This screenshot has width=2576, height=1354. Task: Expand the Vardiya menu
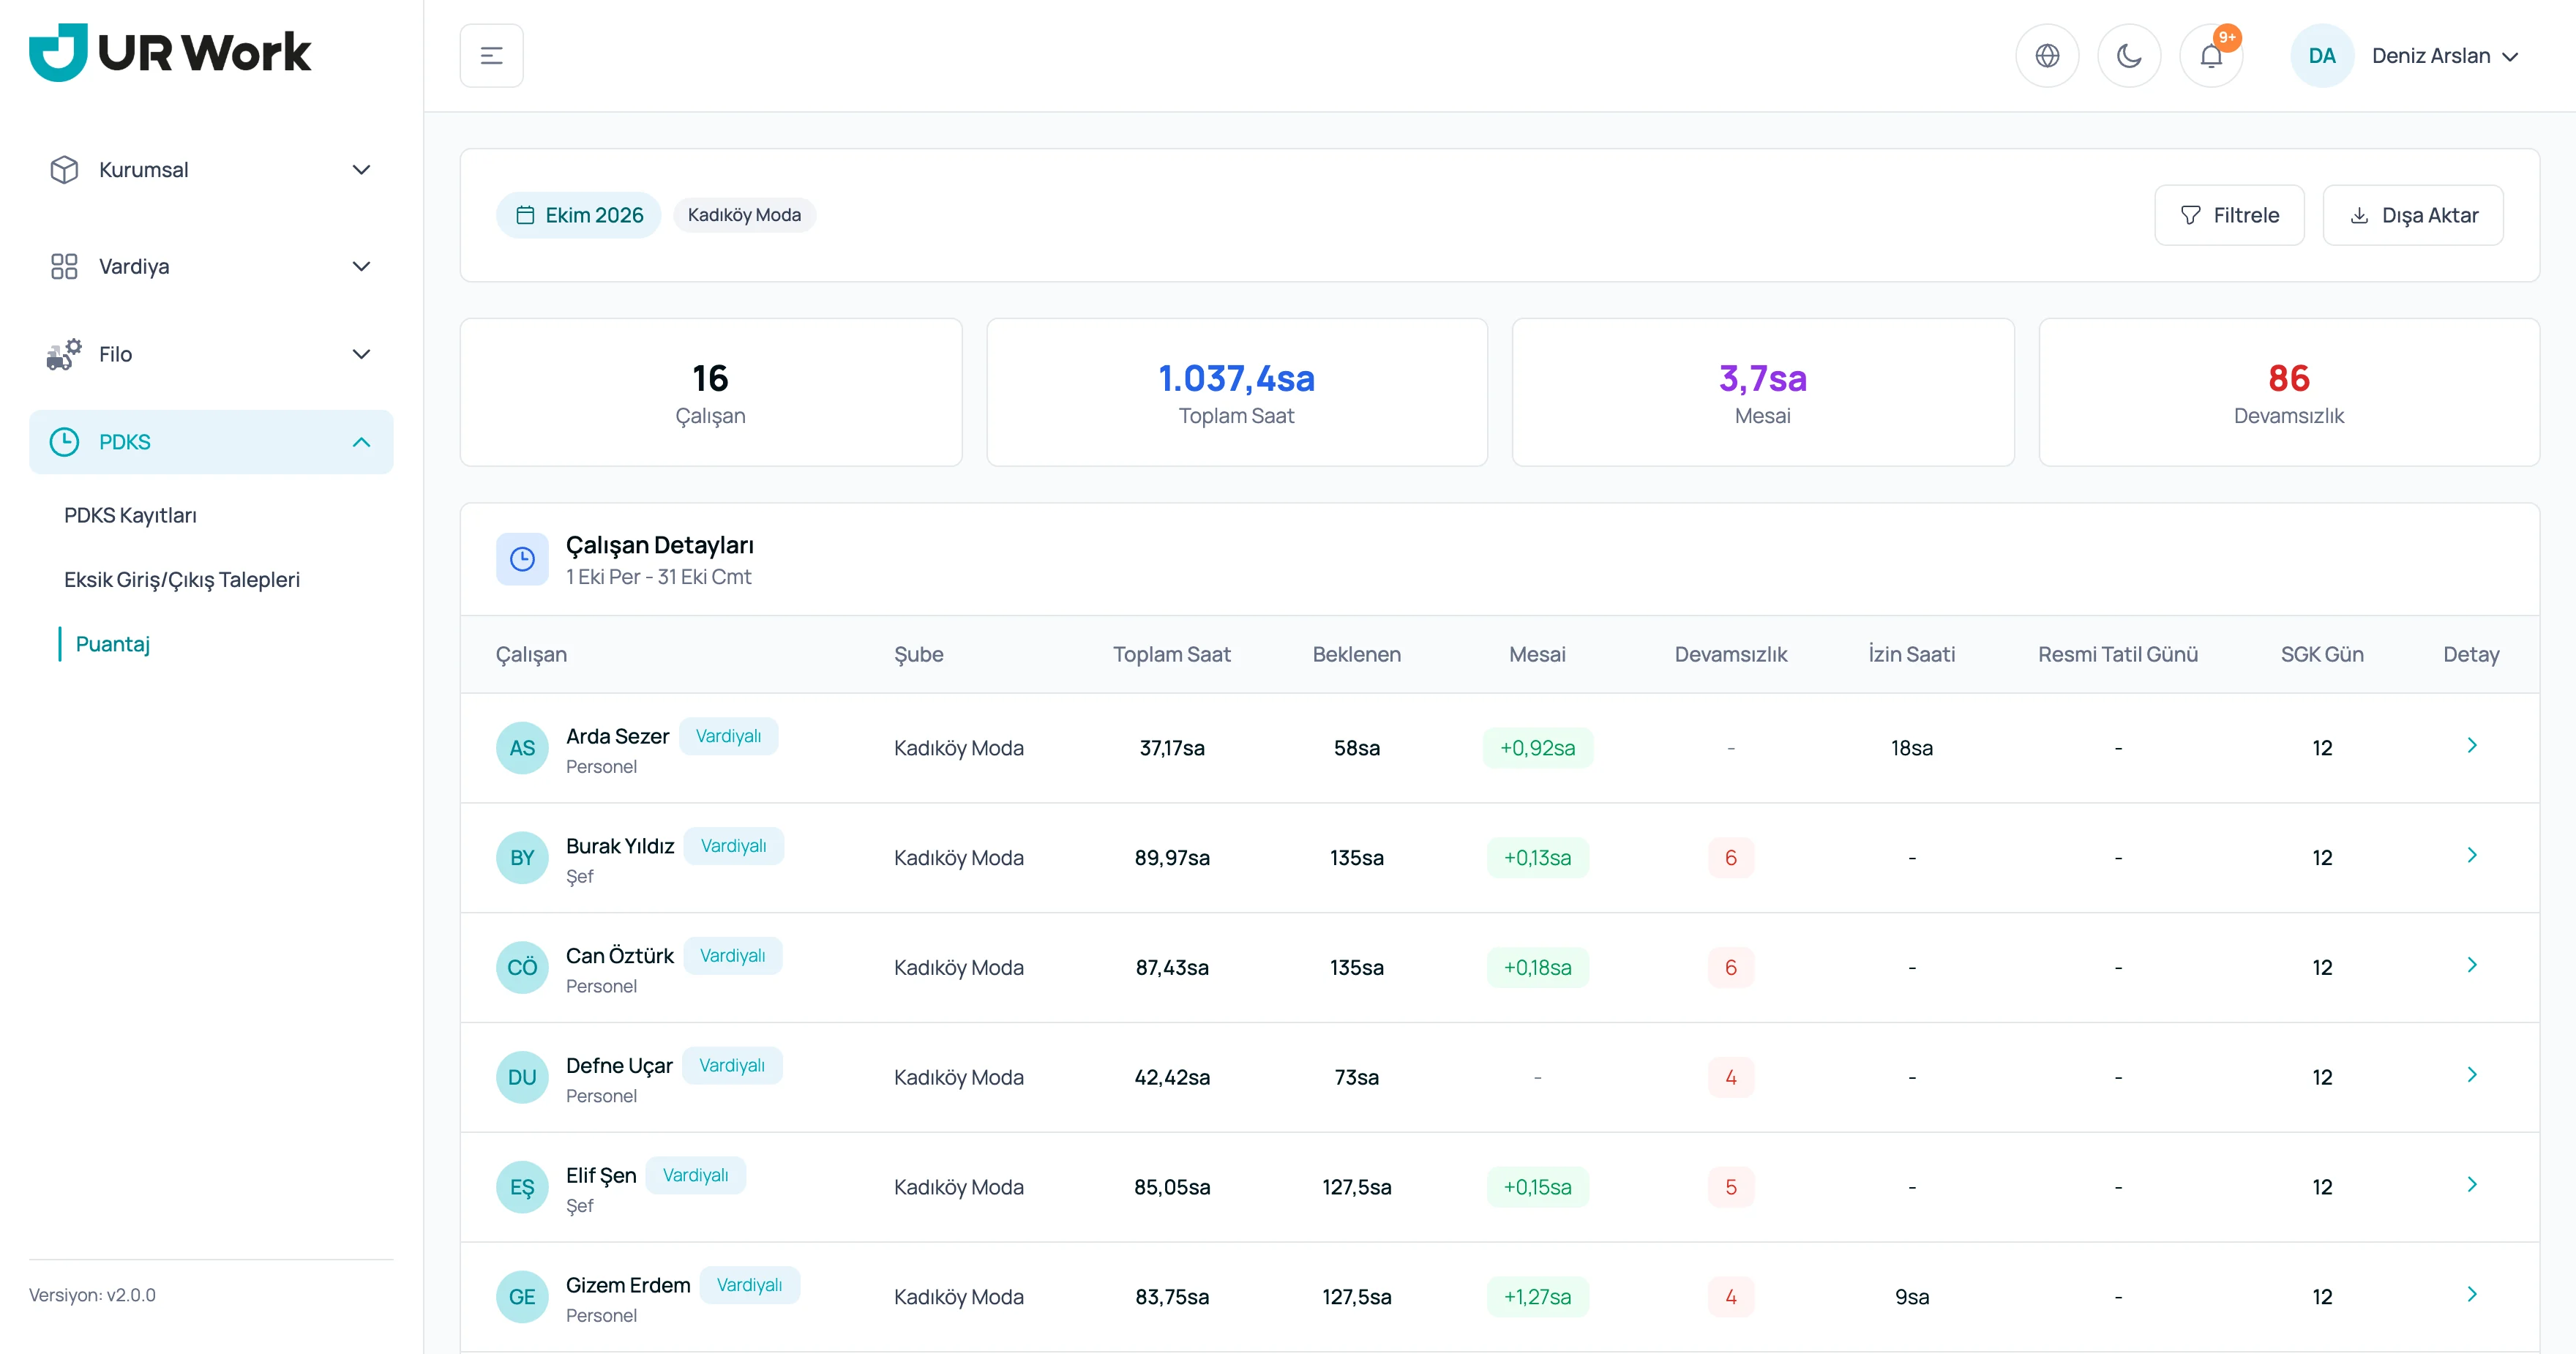pos(211,266)
